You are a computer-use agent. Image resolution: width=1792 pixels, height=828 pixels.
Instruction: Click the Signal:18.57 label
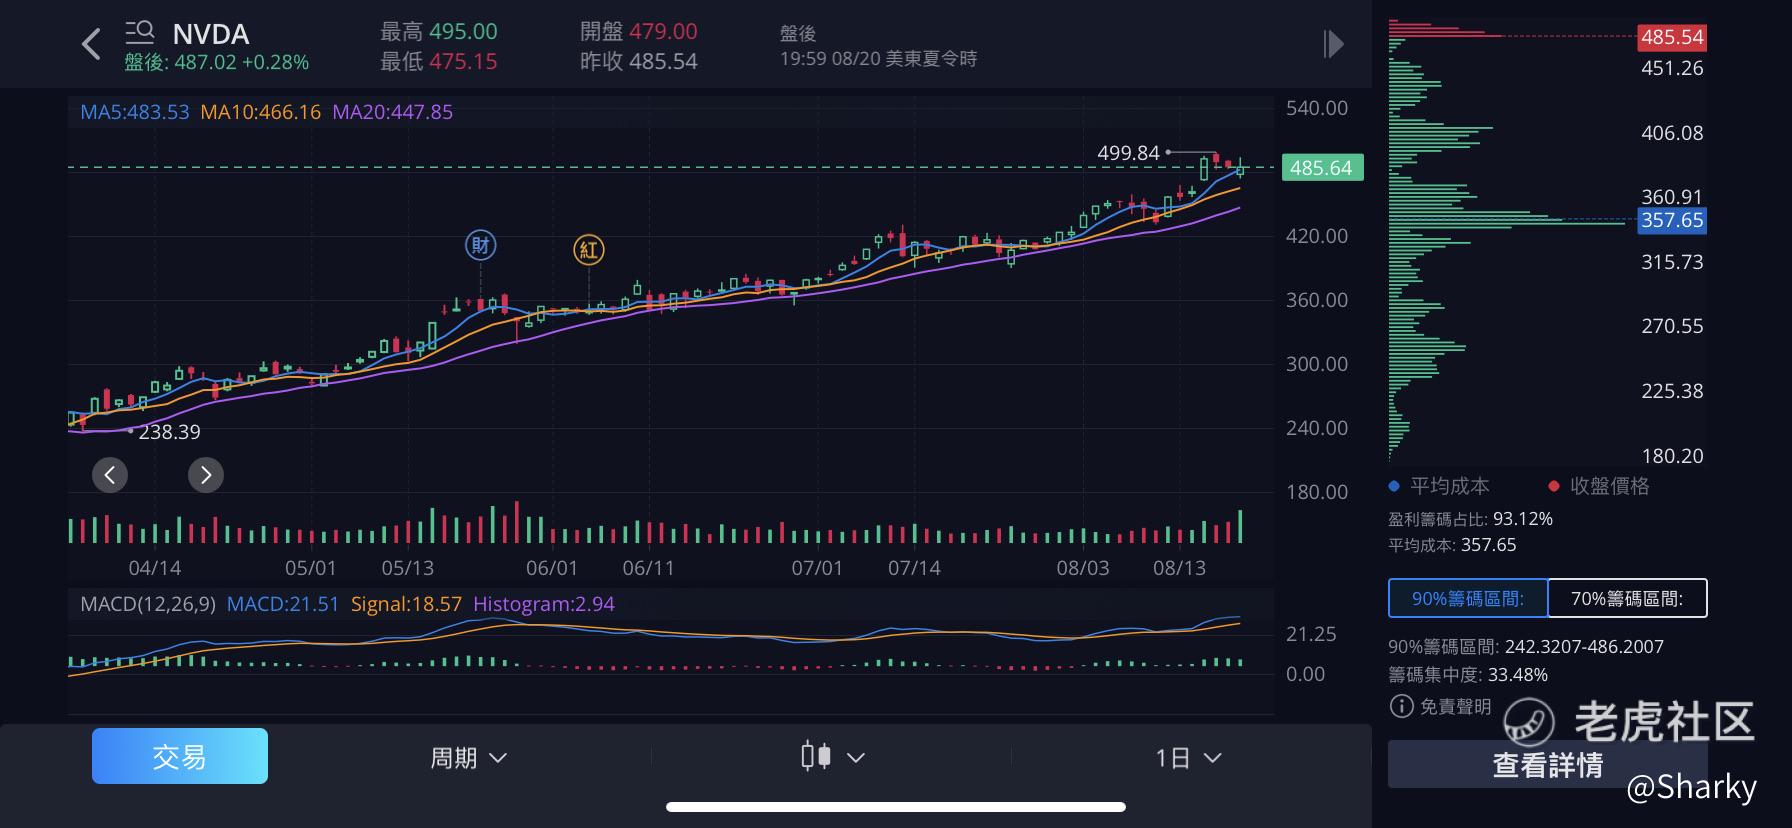pos(406,604)
